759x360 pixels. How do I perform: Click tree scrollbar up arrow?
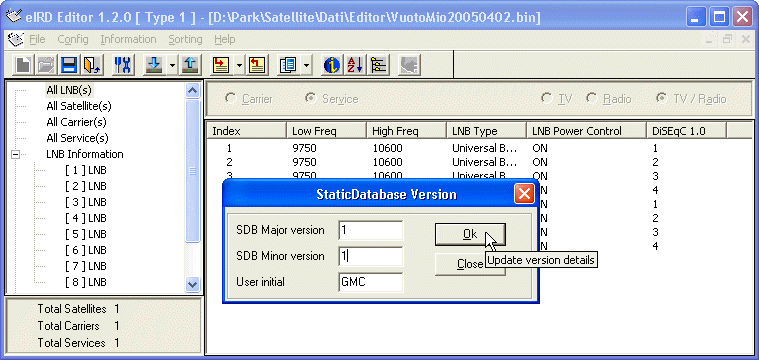pyautogui.click(x=193, y=90)
